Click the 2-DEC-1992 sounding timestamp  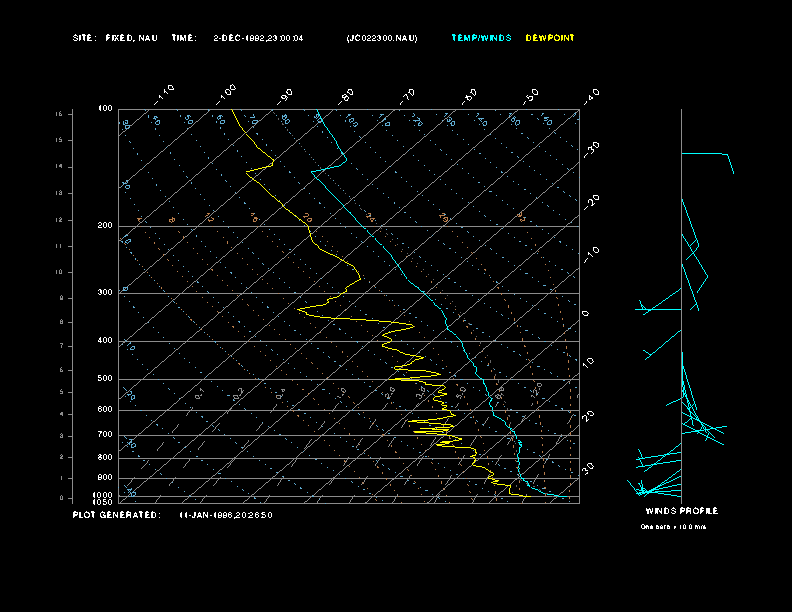tap(258, 38)
